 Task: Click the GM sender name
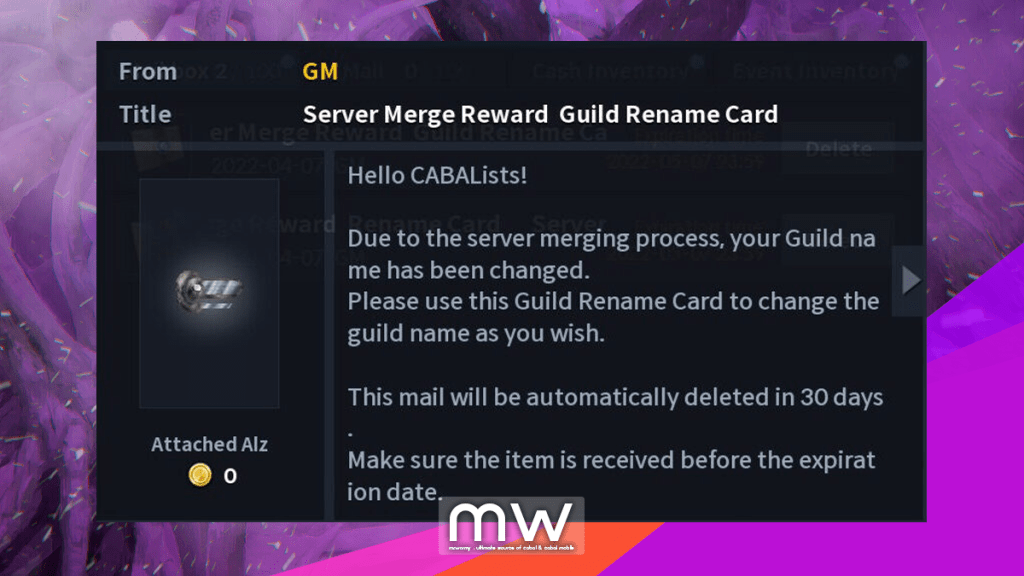[320, 71]
